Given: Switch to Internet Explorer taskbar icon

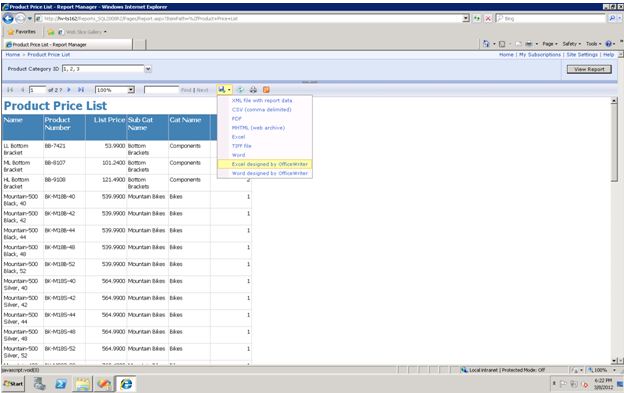Looking at the screenshot, I should coord(126,384).
